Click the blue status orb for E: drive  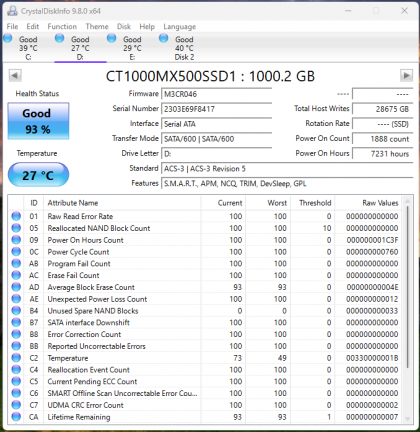[x=112, y=38]
